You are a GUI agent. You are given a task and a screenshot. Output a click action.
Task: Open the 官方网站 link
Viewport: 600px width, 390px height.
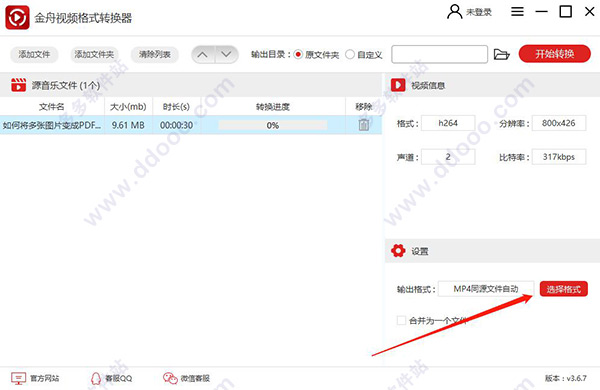pos(35,379)
